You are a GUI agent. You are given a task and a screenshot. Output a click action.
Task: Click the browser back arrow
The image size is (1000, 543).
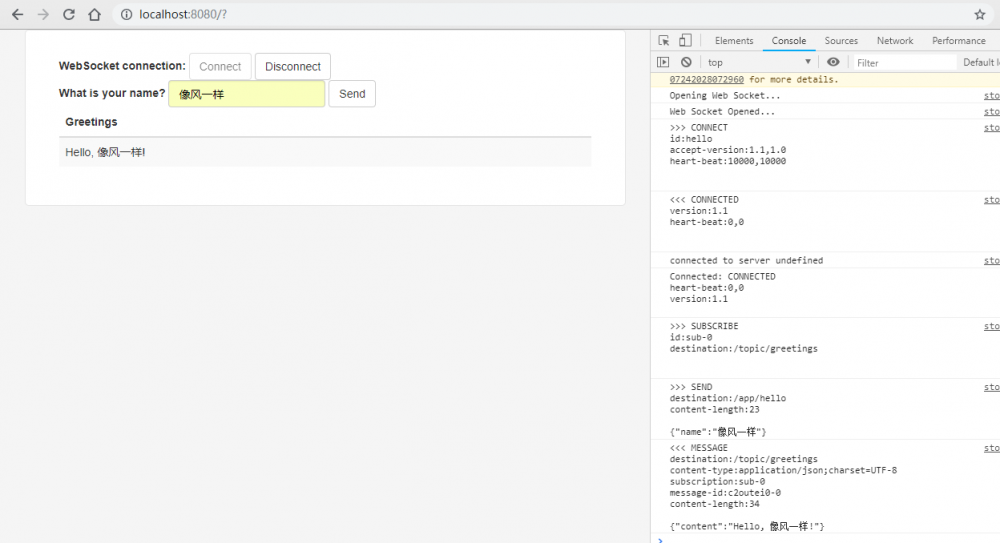click(x=17, y=15)
